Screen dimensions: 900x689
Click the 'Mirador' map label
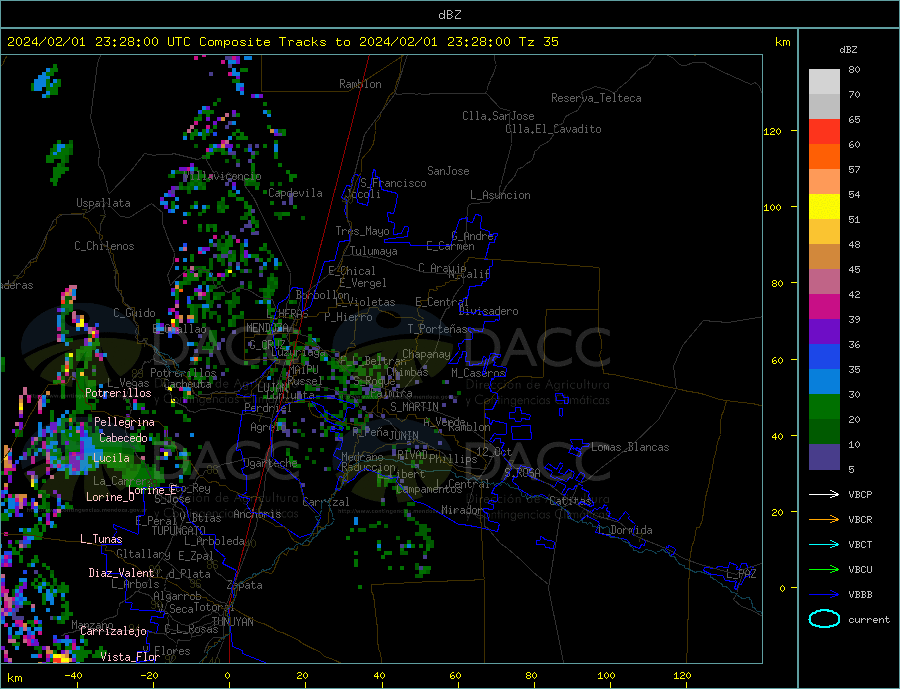(x=462, y=510)
